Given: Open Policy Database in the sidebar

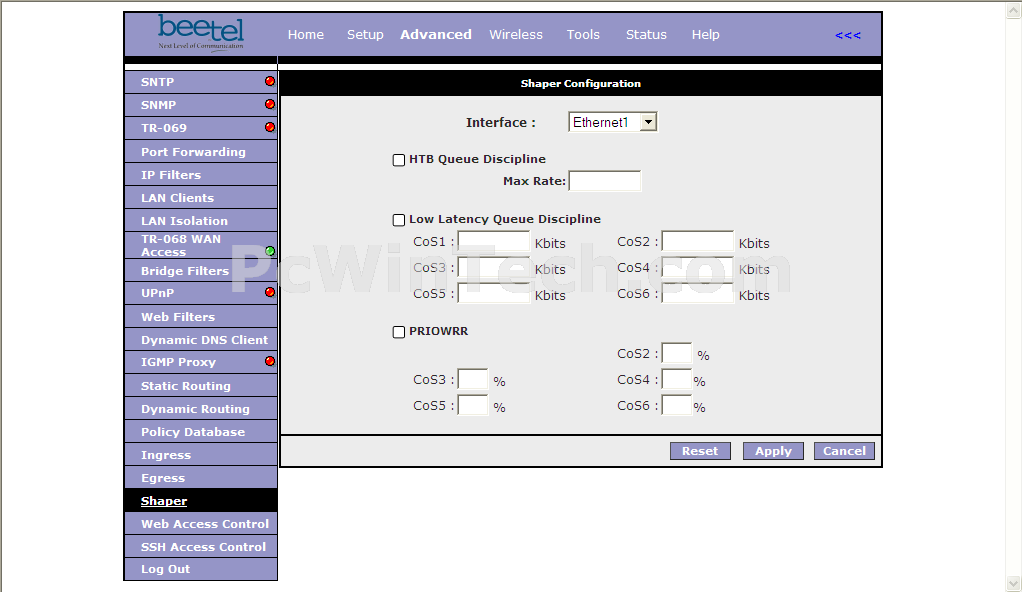Looking at the screenshot, I should [201, 432].
